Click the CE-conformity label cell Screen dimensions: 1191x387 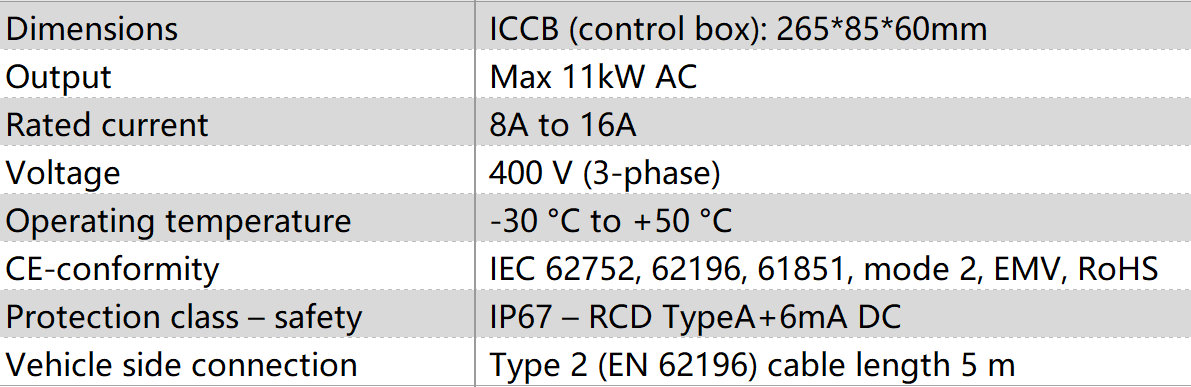(237, 268)
